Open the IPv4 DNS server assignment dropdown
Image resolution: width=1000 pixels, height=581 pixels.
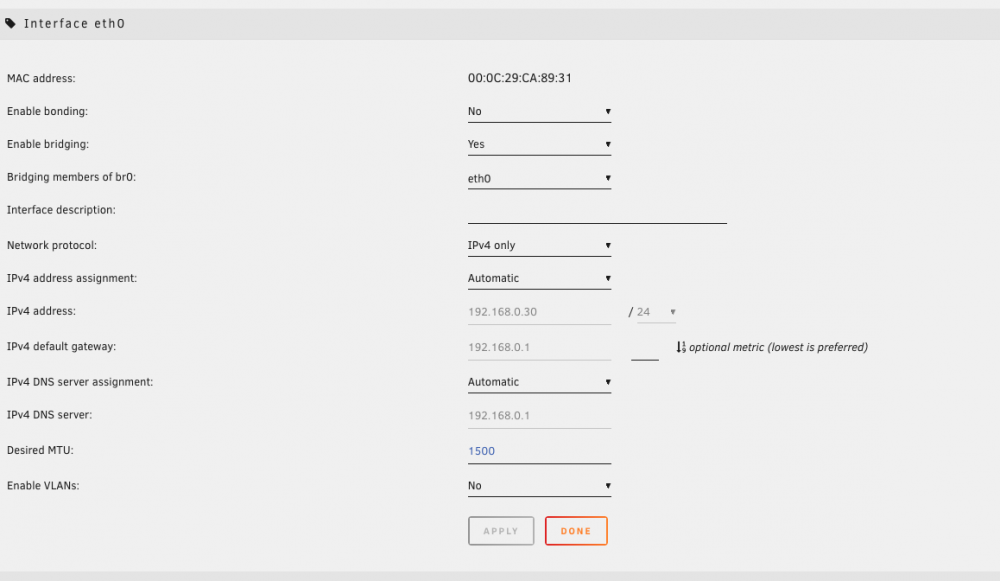coord(539,383)
